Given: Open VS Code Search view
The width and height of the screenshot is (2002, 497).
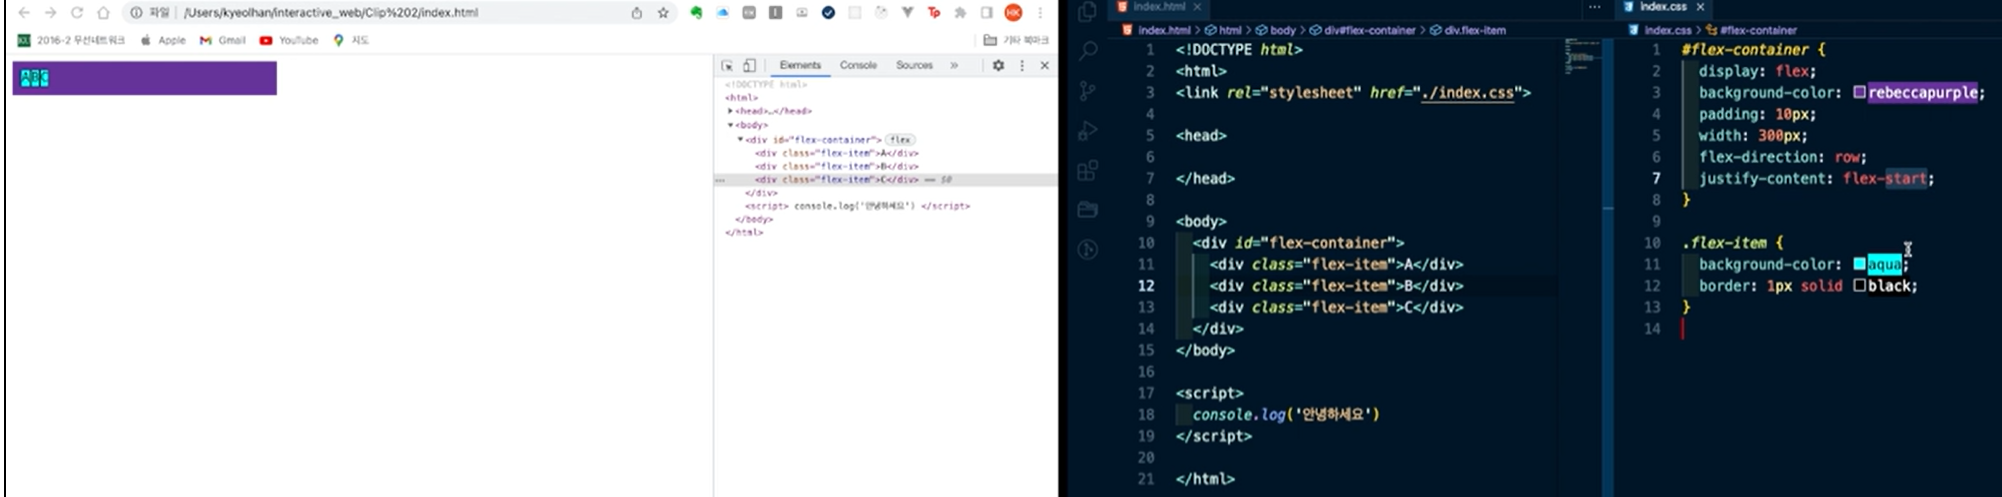Looking at the screenshot, I should 1088,50.
